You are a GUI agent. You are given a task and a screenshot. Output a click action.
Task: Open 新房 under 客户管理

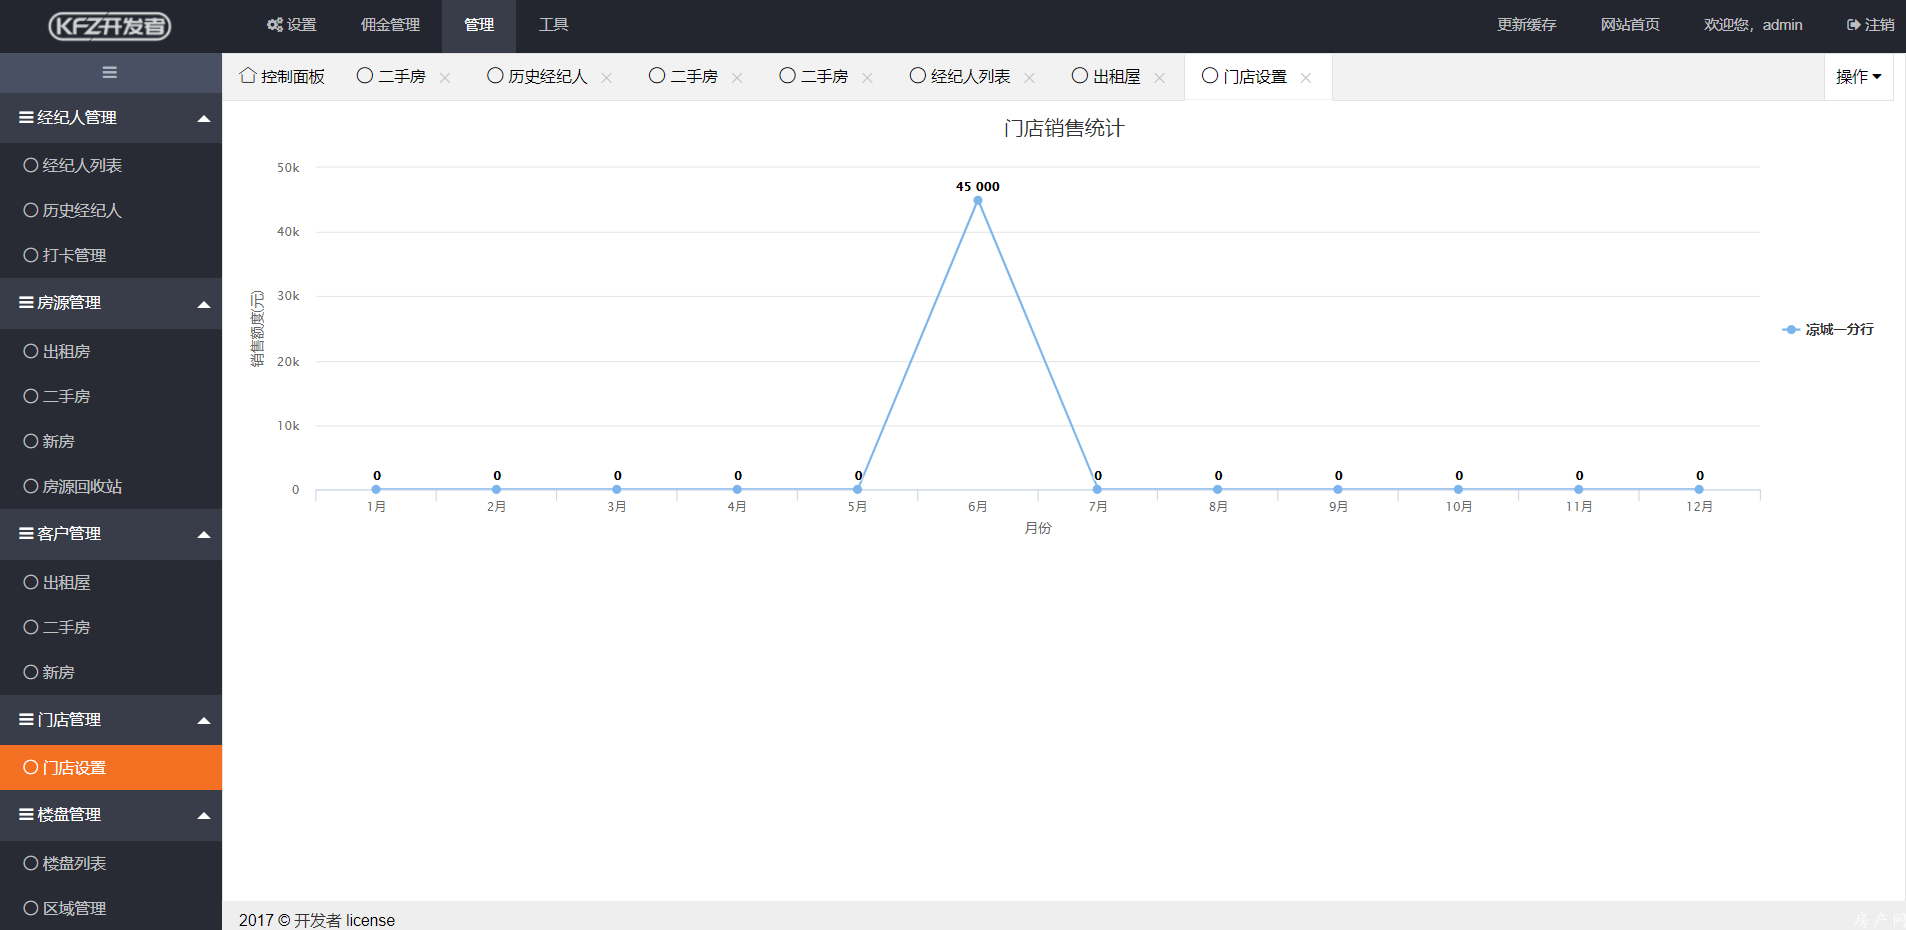(x=111, y=673)
